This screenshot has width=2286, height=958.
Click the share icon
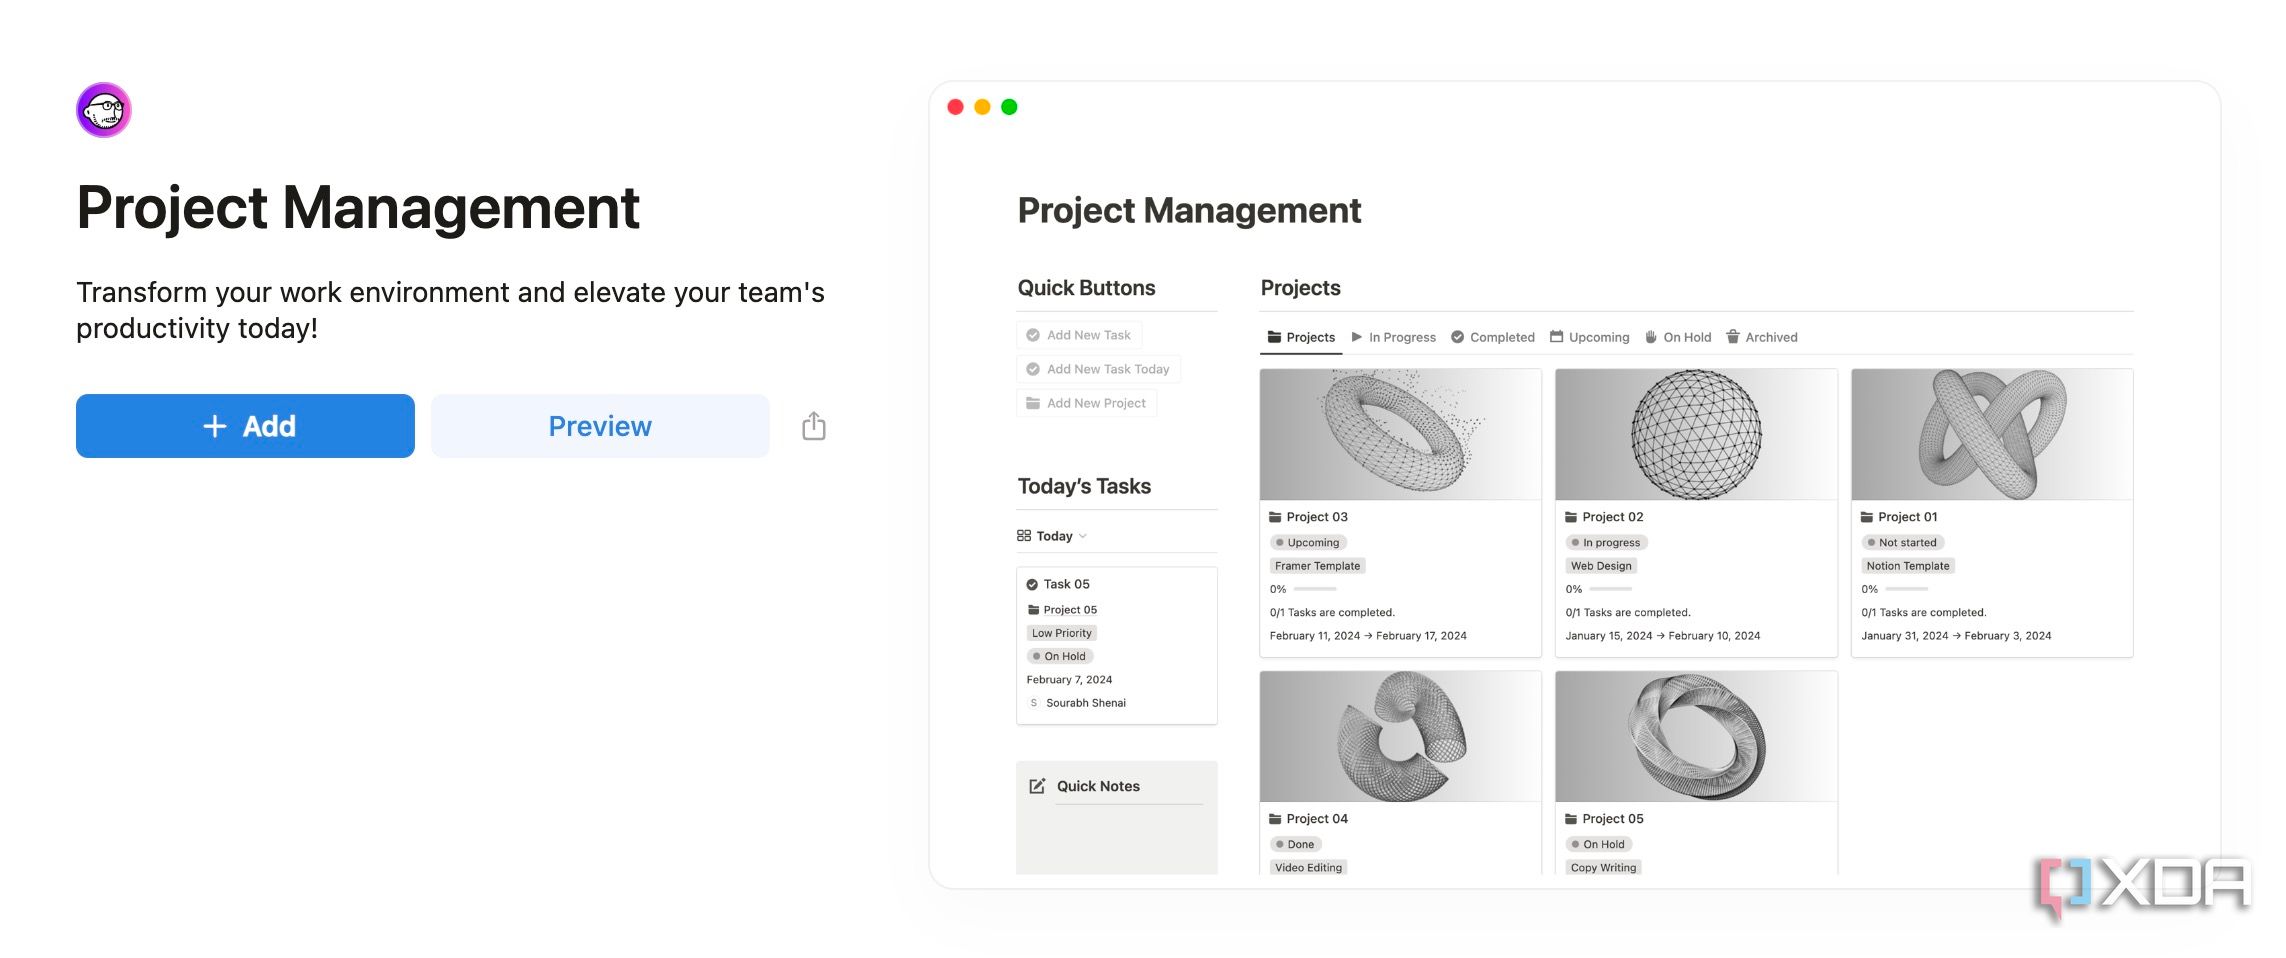(x=814, y=426)
